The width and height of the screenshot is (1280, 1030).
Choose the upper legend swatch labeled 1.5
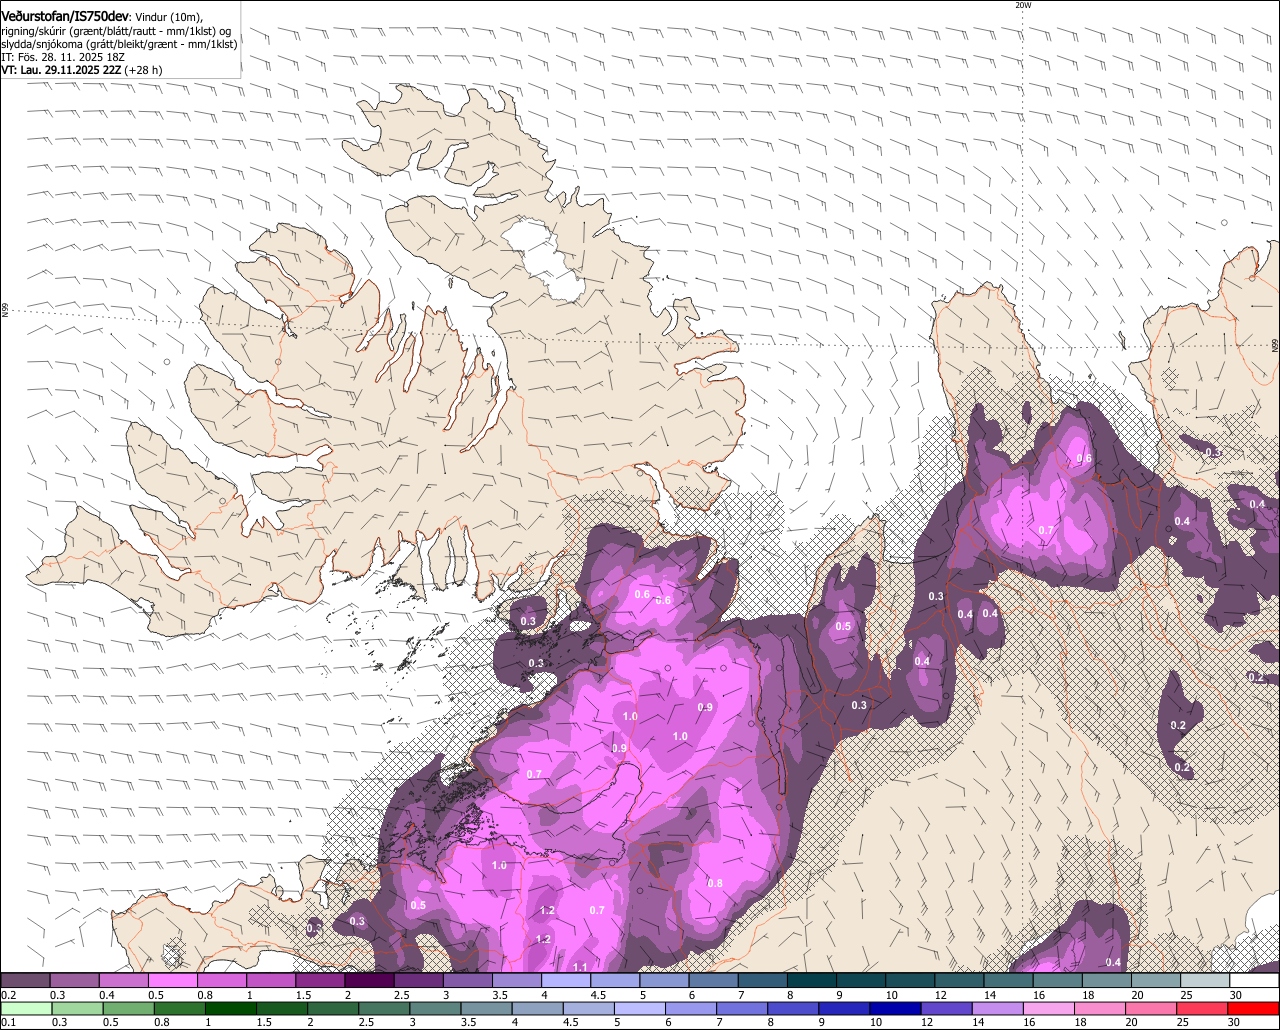tap(319, 981)
